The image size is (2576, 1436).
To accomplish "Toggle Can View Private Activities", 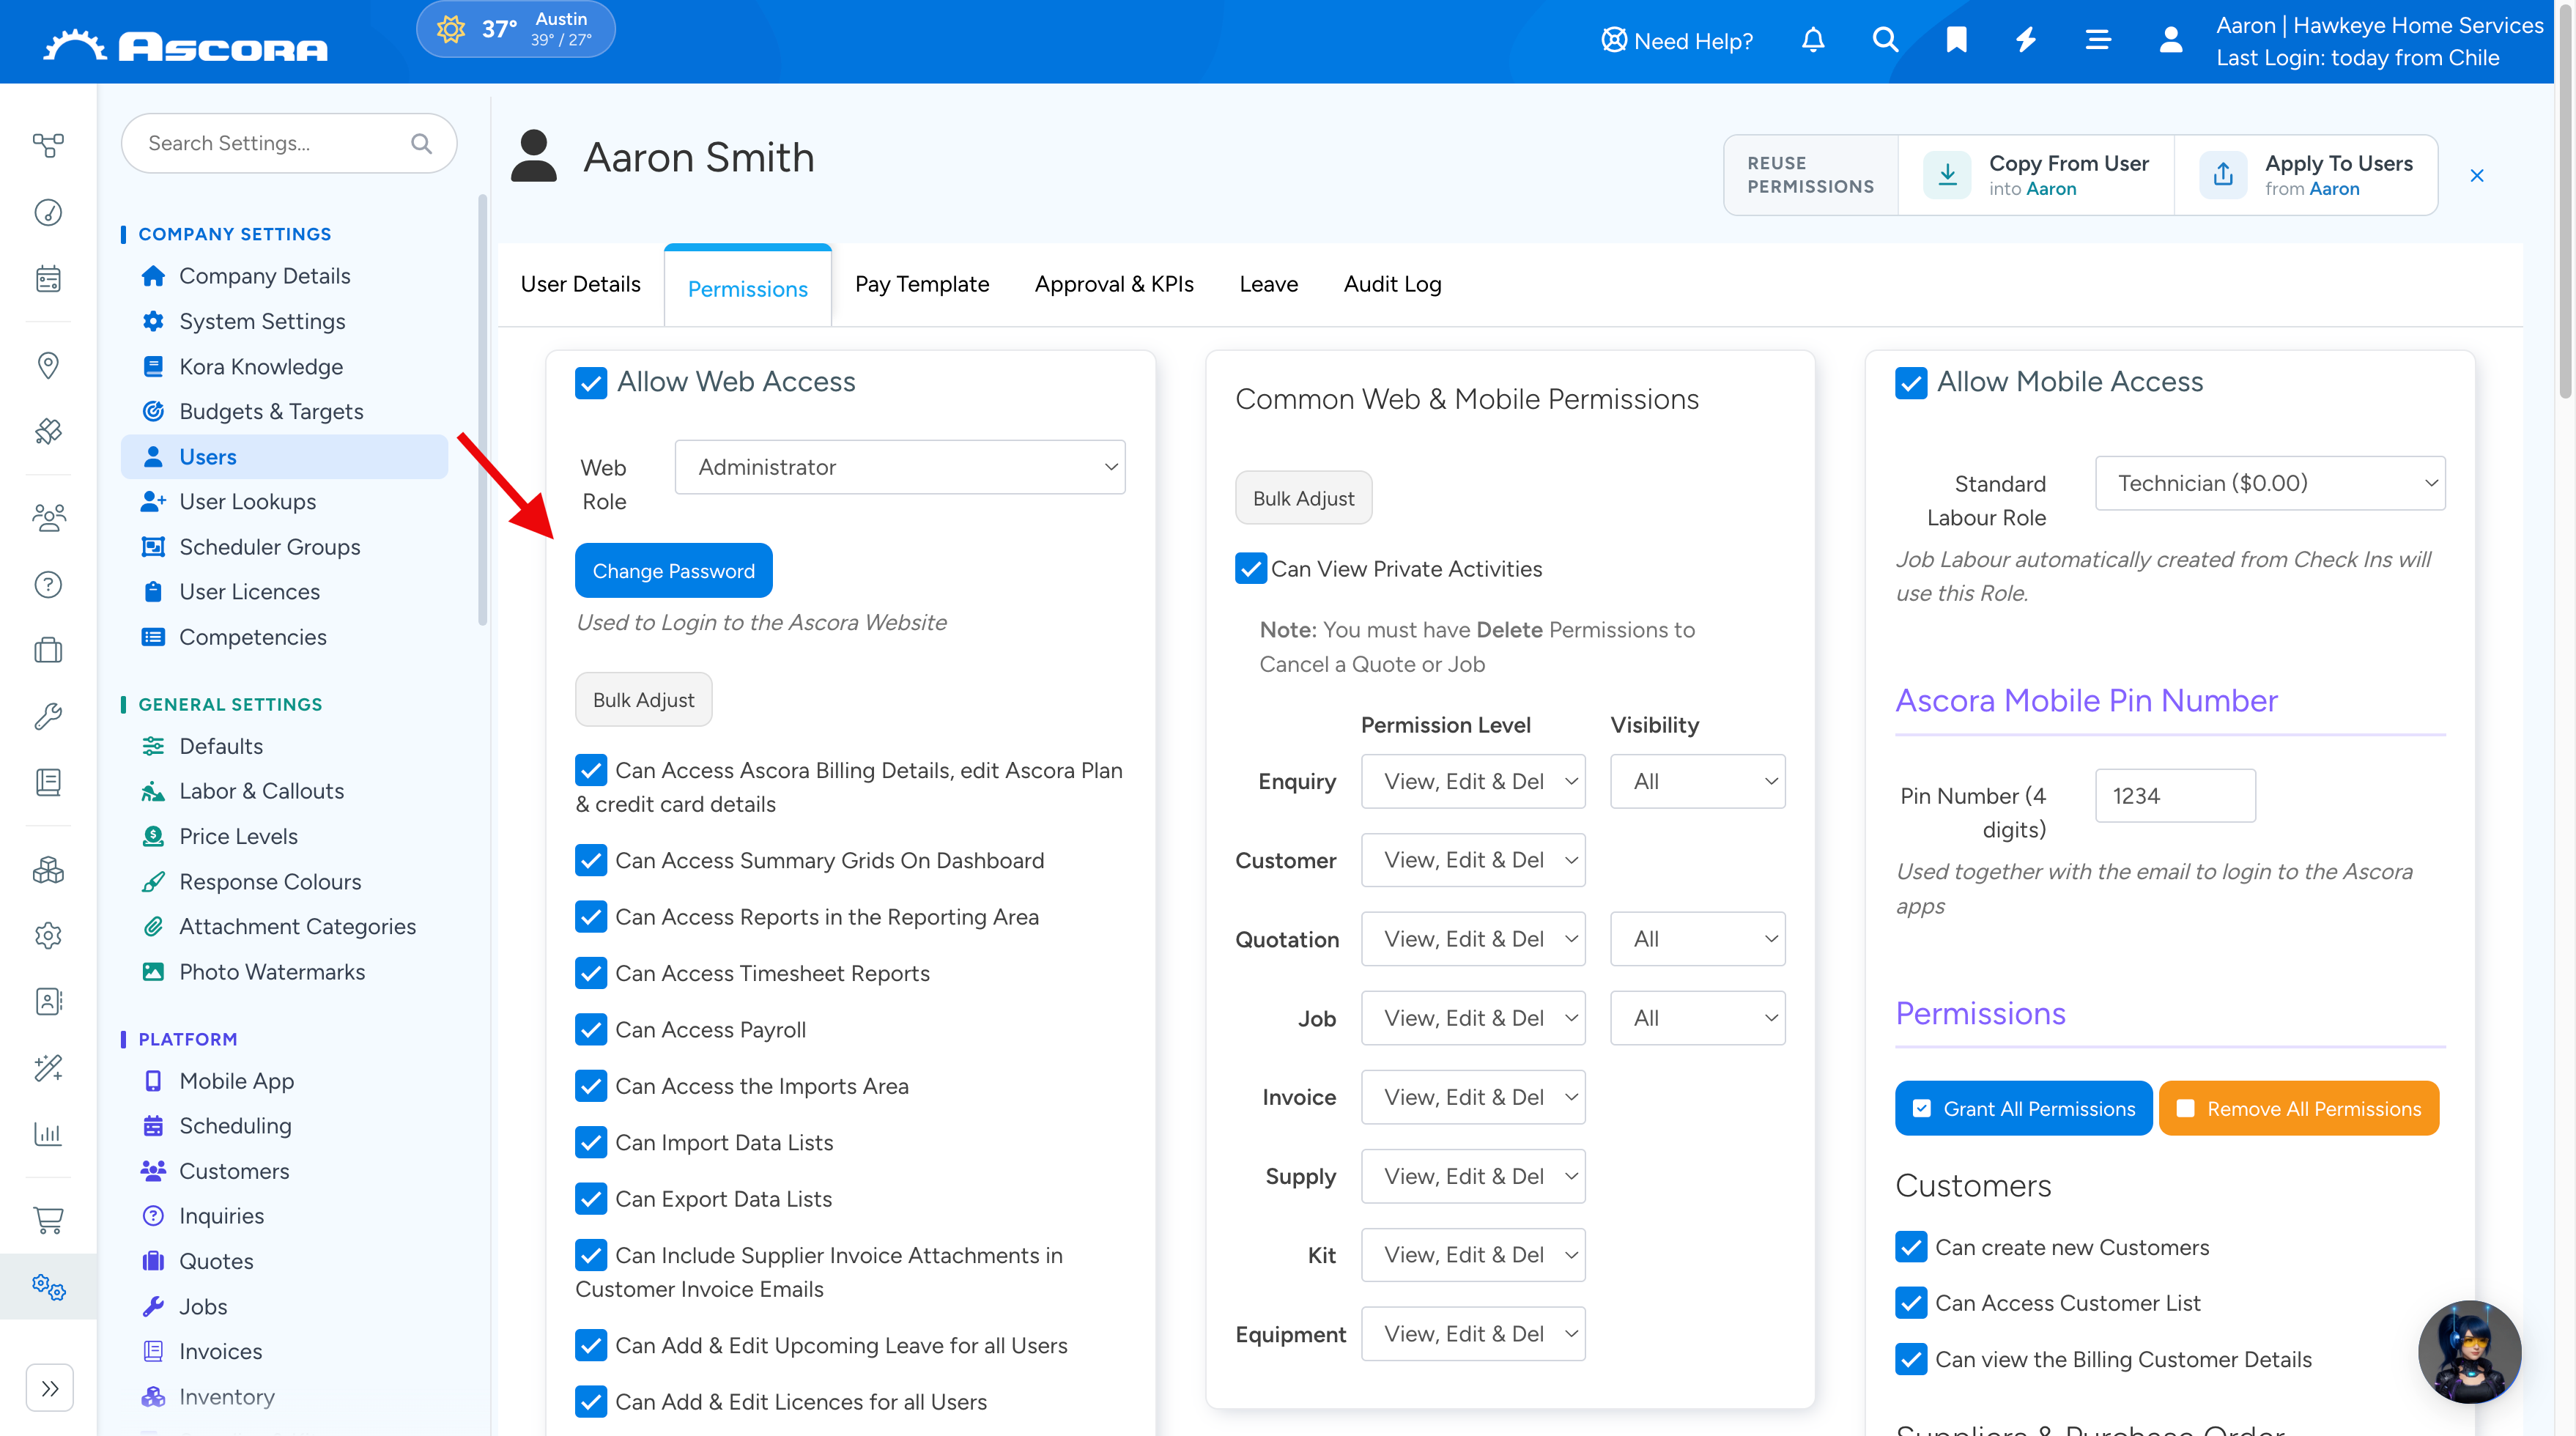I will (x=1251, y=568).
